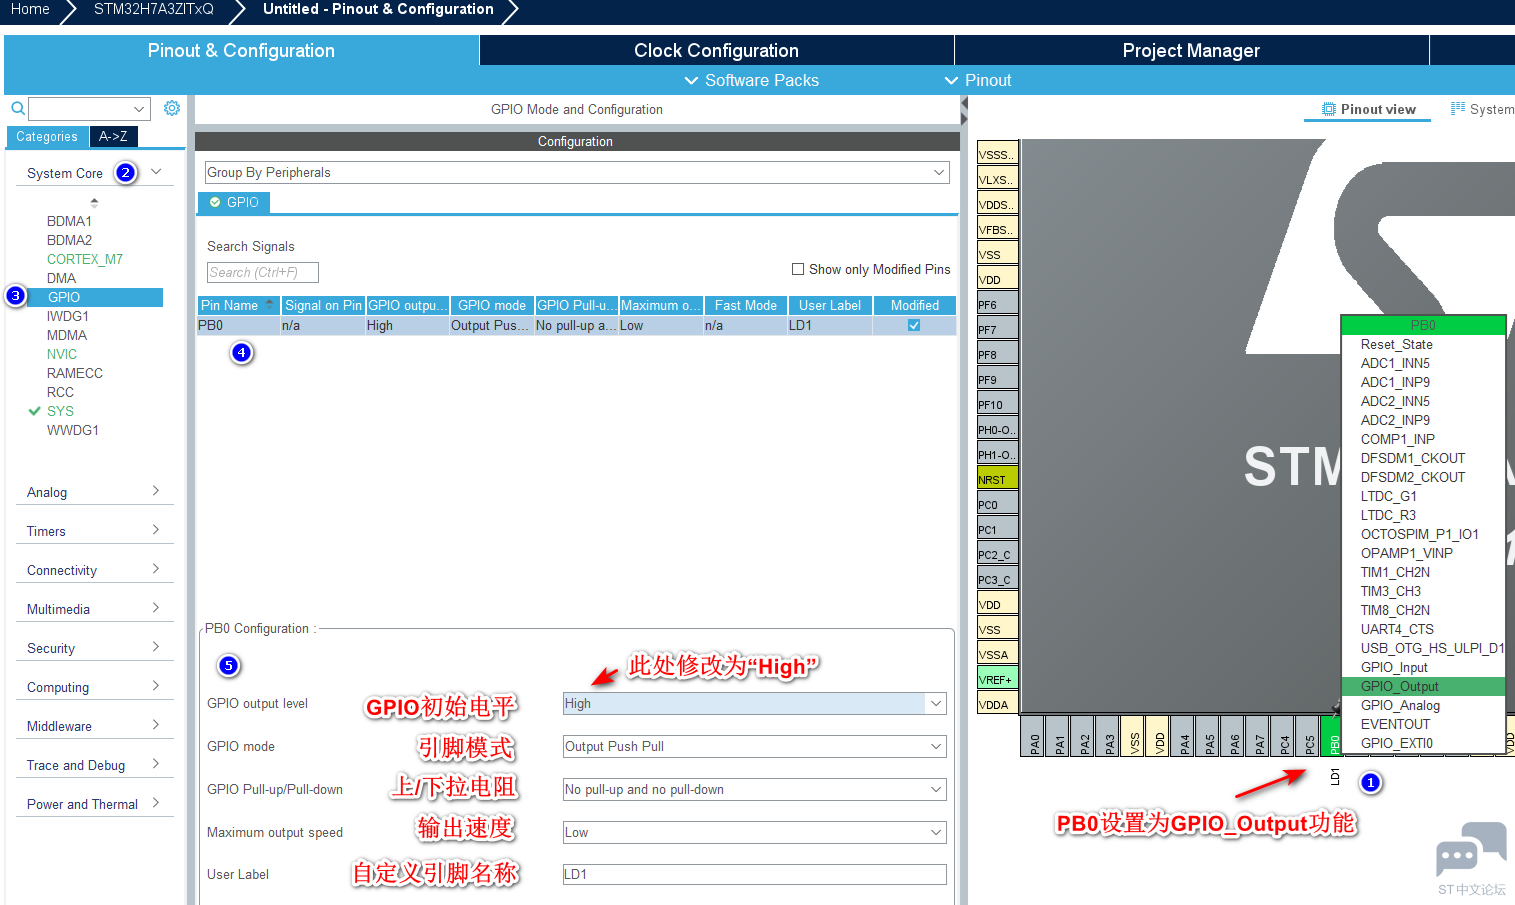Viewport: 1515px width, 905px height.
Task: Click the User Label LD1 input field
Action: tap(755, 874)
